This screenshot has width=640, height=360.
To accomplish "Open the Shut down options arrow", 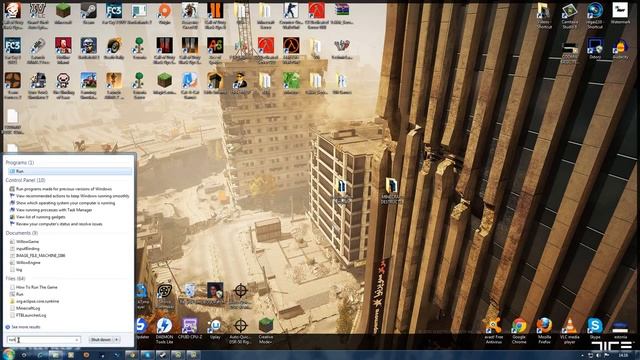I will pos(117,340).
